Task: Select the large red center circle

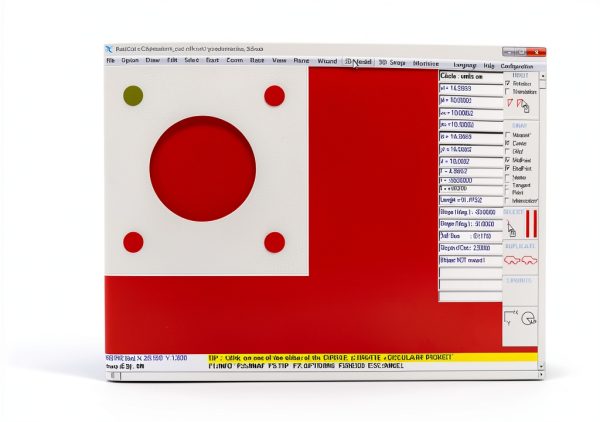Action: [203, 169]
